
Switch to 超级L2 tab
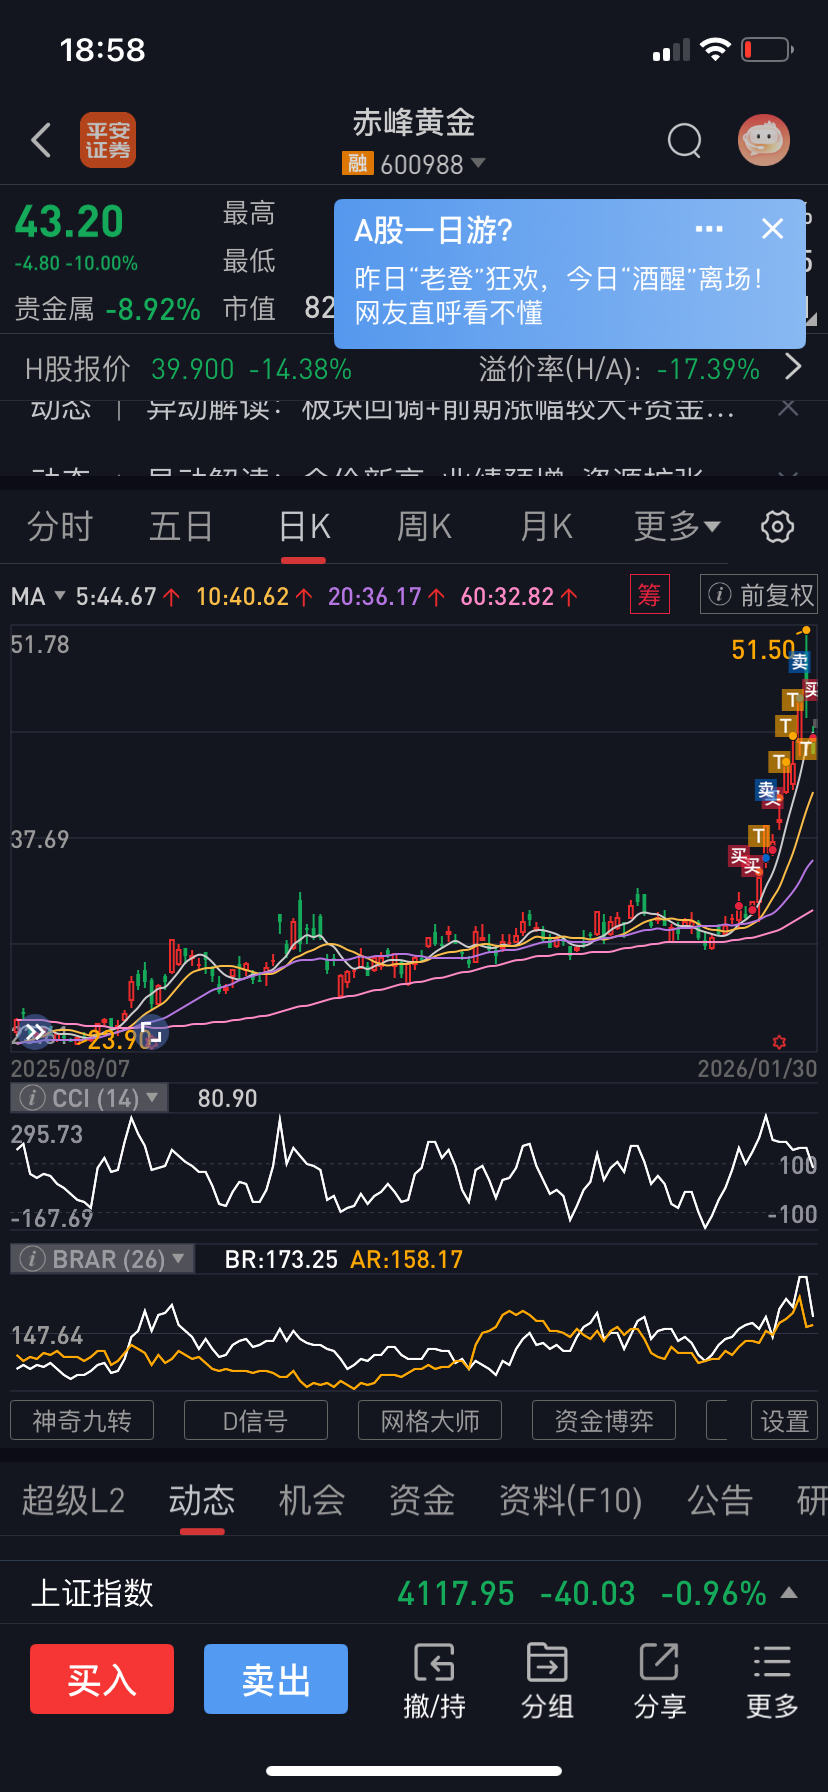tap(73, 1500)
